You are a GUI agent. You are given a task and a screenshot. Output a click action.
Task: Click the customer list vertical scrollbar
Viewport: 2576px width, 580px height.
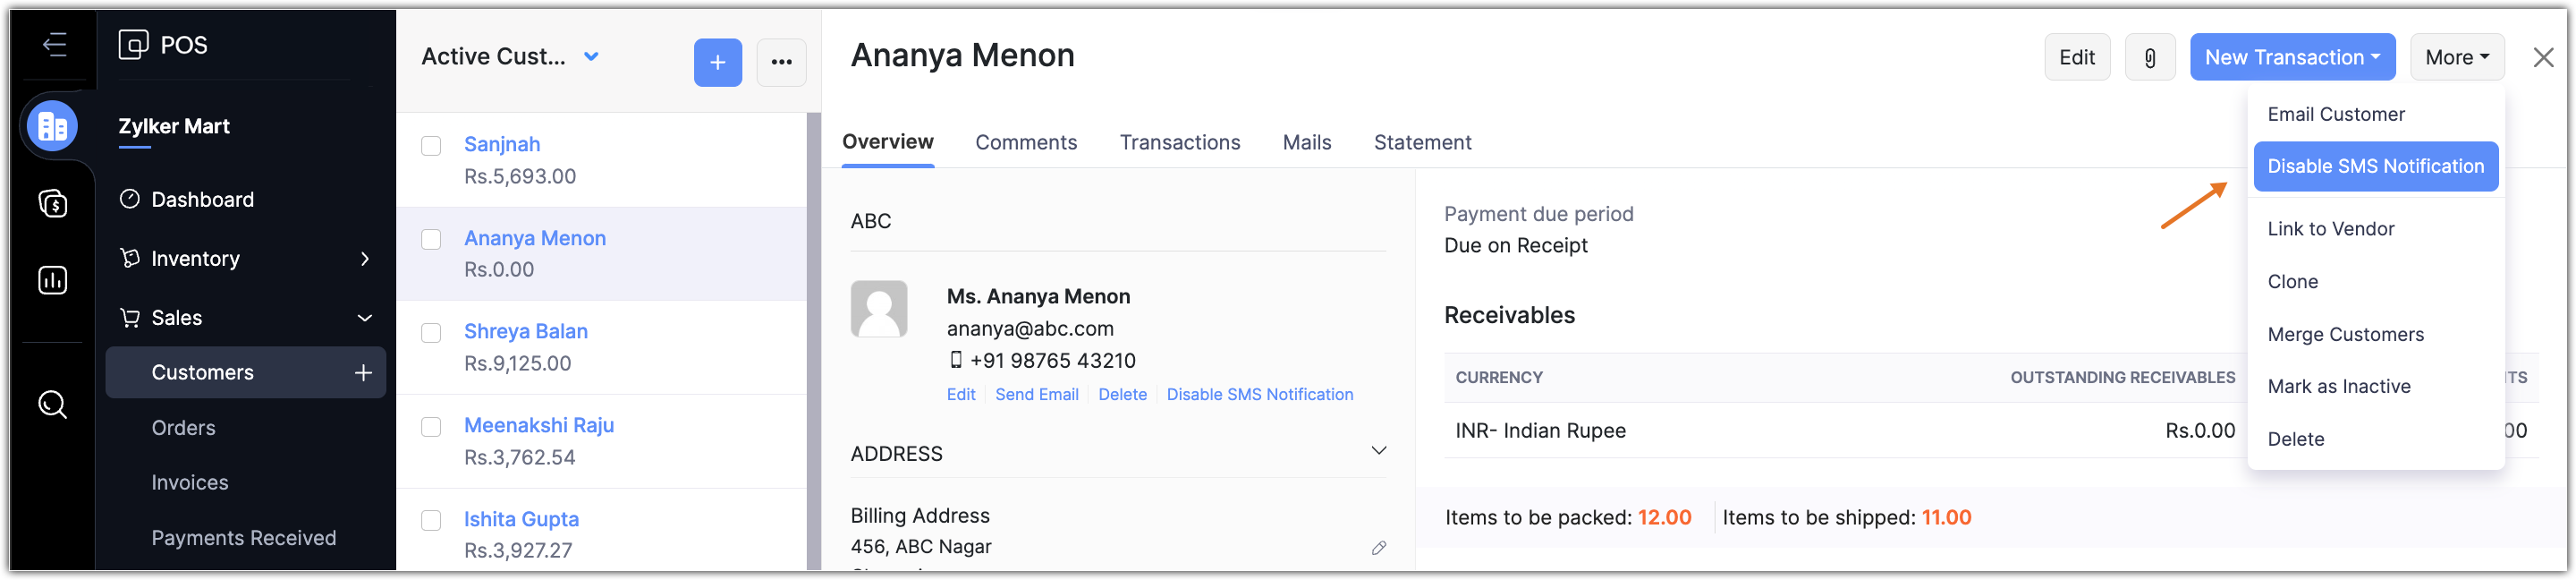click(813, 340)
